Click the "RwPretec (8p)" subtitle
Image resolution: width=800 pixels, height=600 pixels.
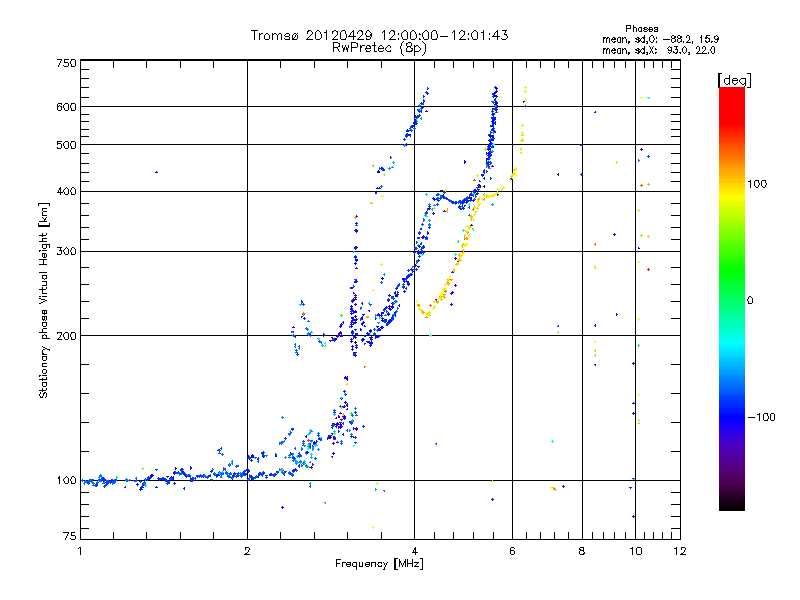[x=379, y=48]
